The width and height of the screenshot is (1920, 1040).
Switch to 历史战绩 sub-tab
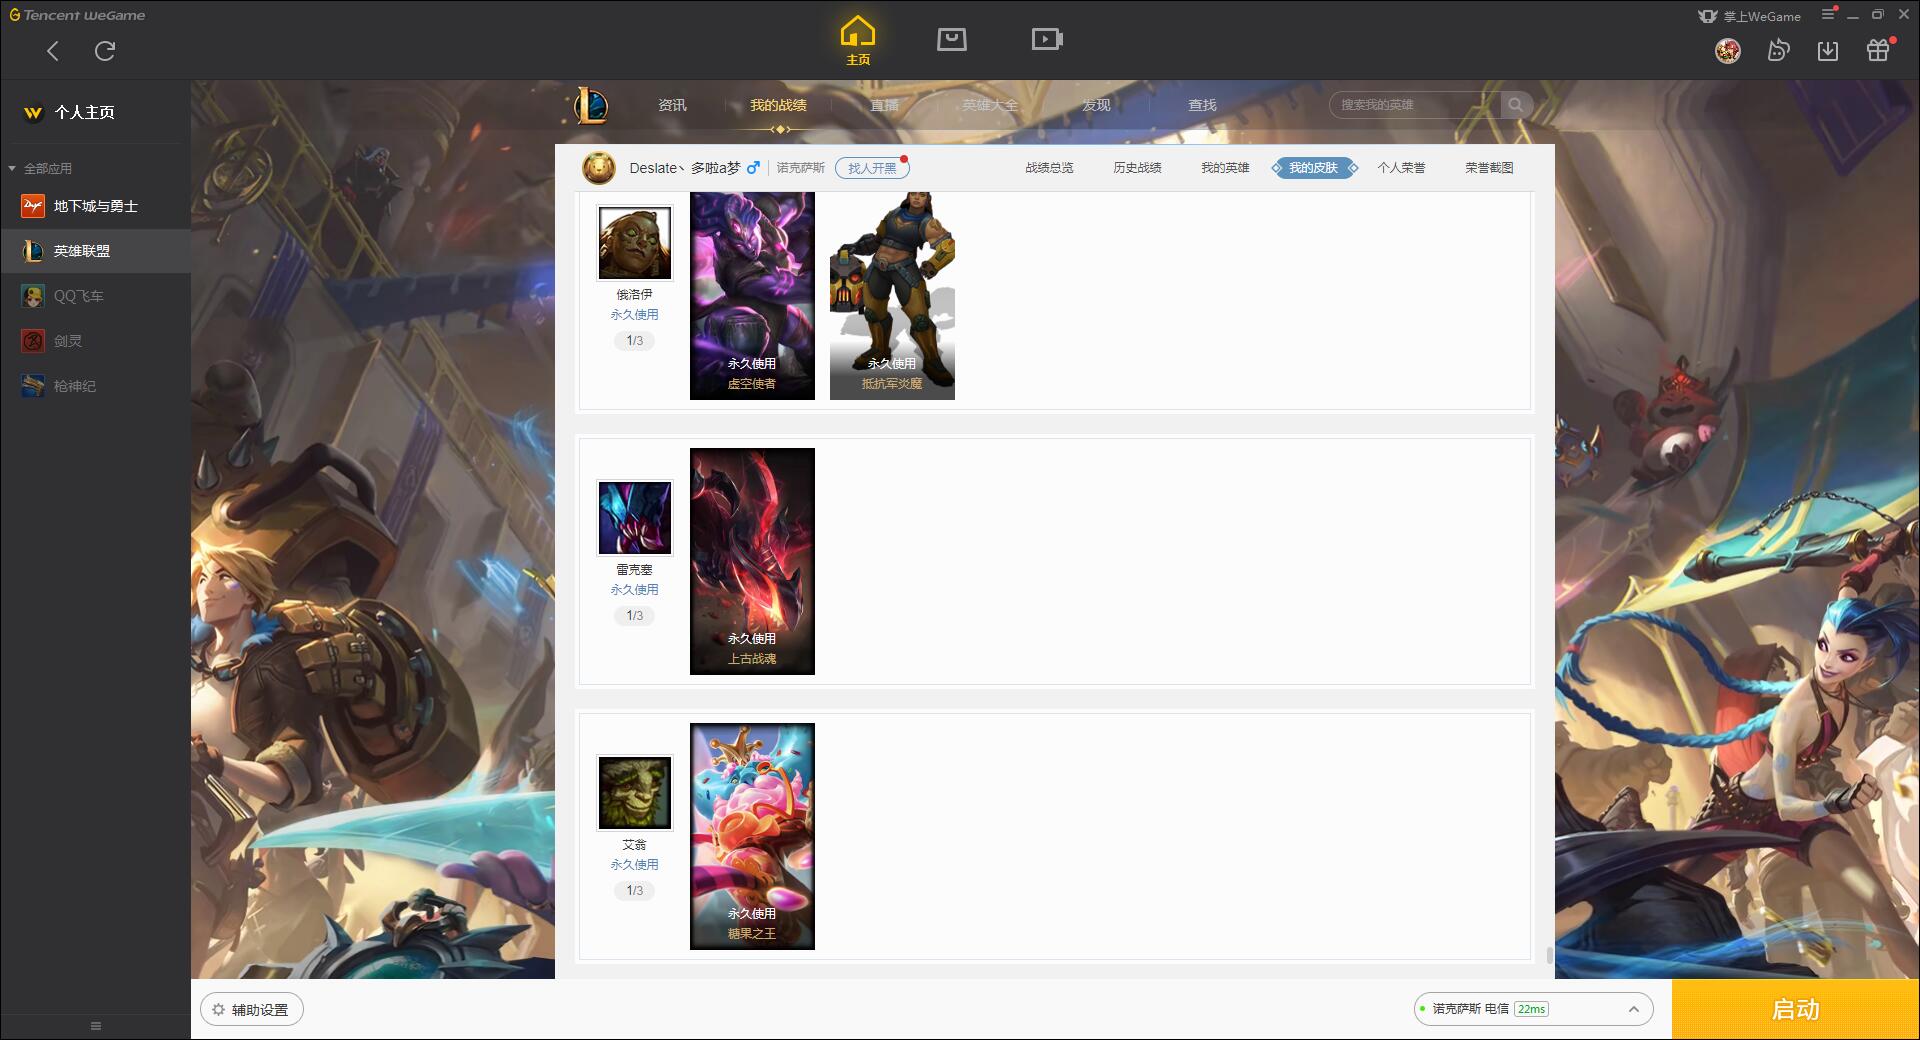1137,168
